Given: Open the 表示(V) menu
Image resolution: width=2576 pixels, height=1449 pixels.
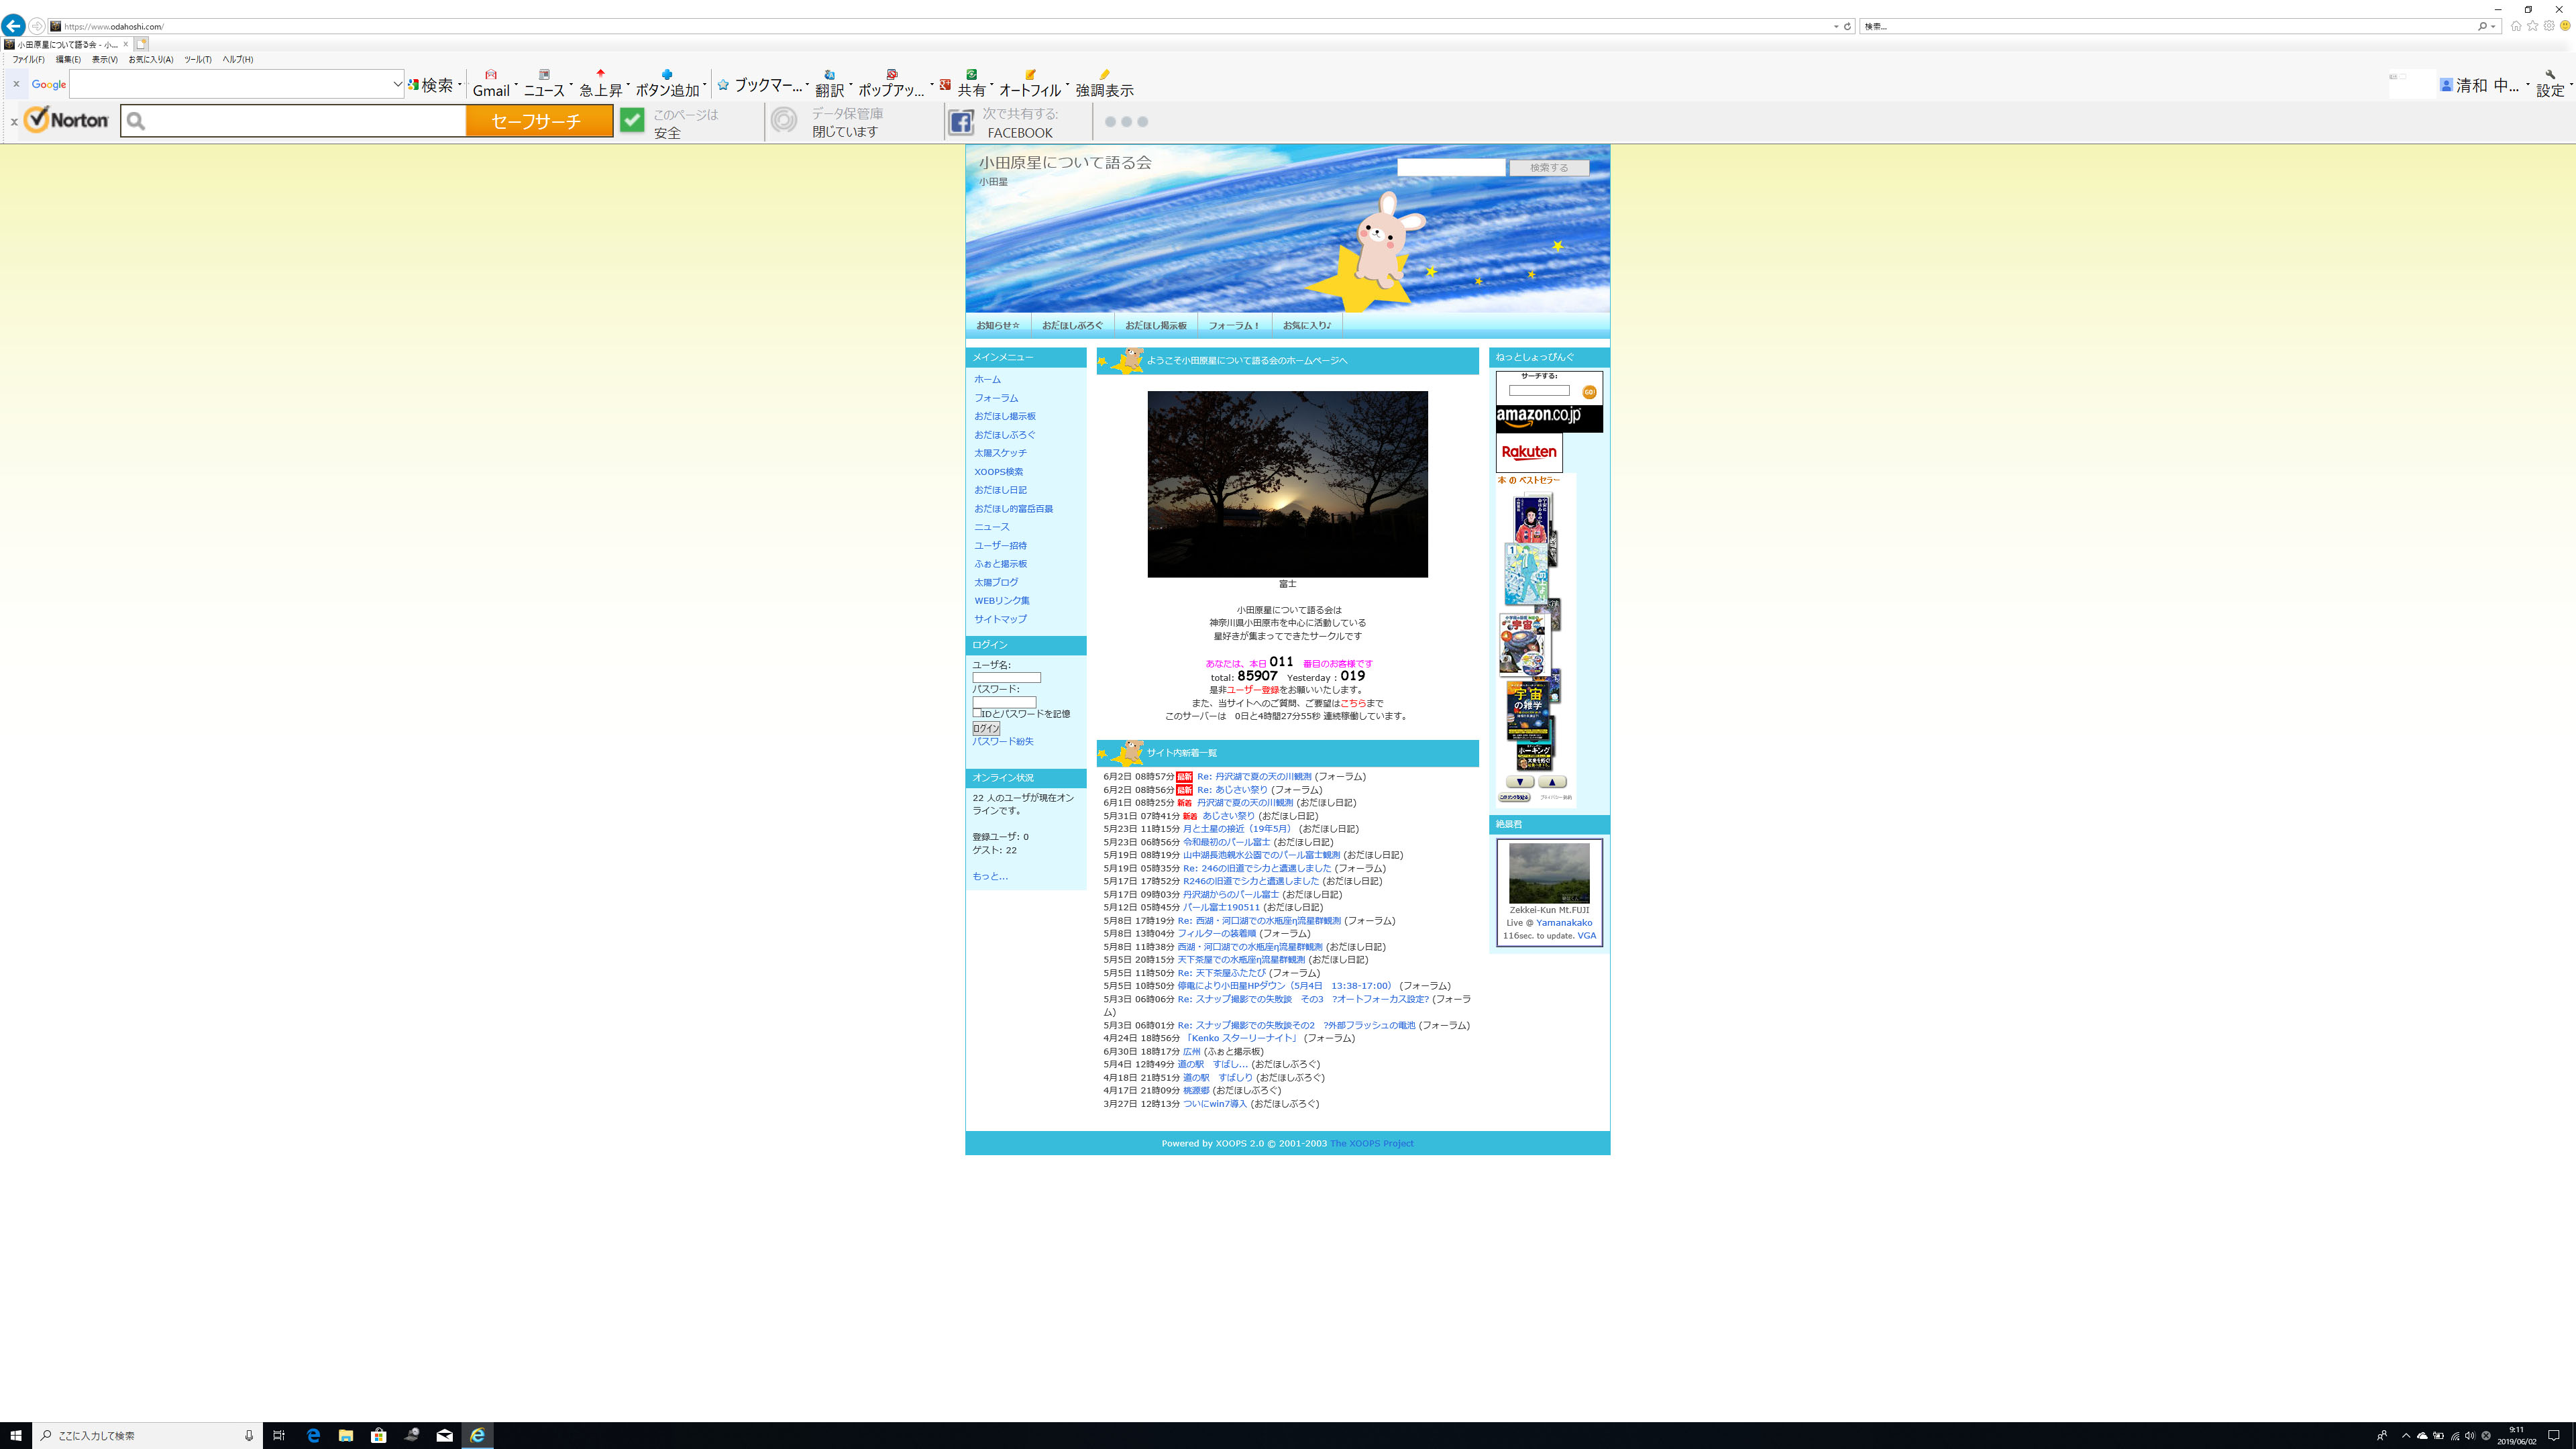Looking at the screenshot, I should [105, 60].
